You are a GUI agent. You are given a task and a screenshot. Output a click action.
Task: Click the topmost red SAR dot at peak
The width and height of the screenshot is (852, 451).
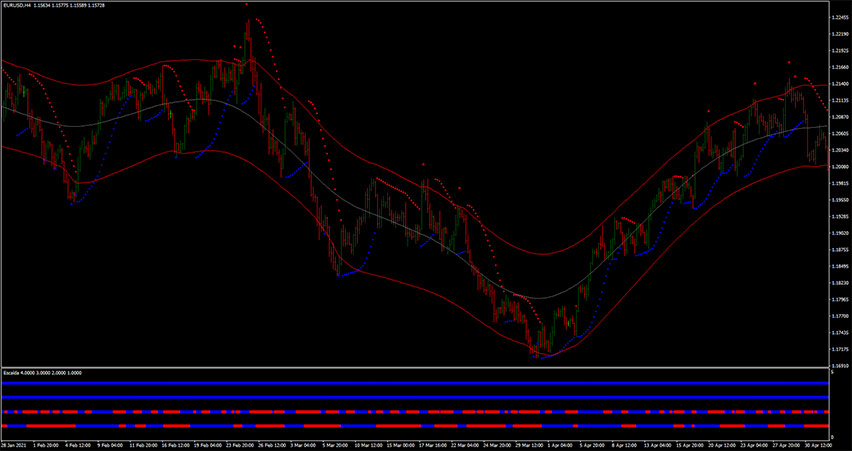tap(247, 4)
